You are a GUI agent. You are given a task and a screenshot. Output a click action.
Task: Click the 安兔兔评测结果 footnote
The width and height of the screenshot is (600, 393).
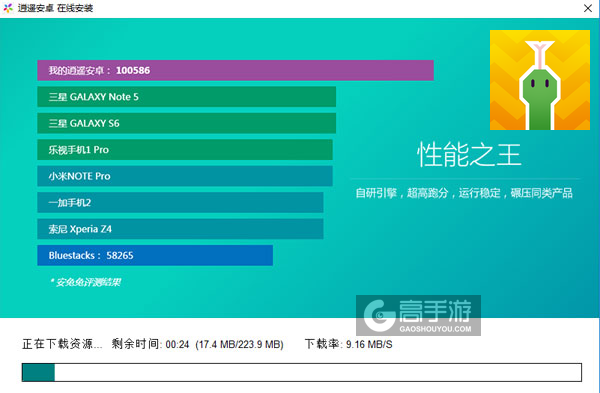coord(86,282)
